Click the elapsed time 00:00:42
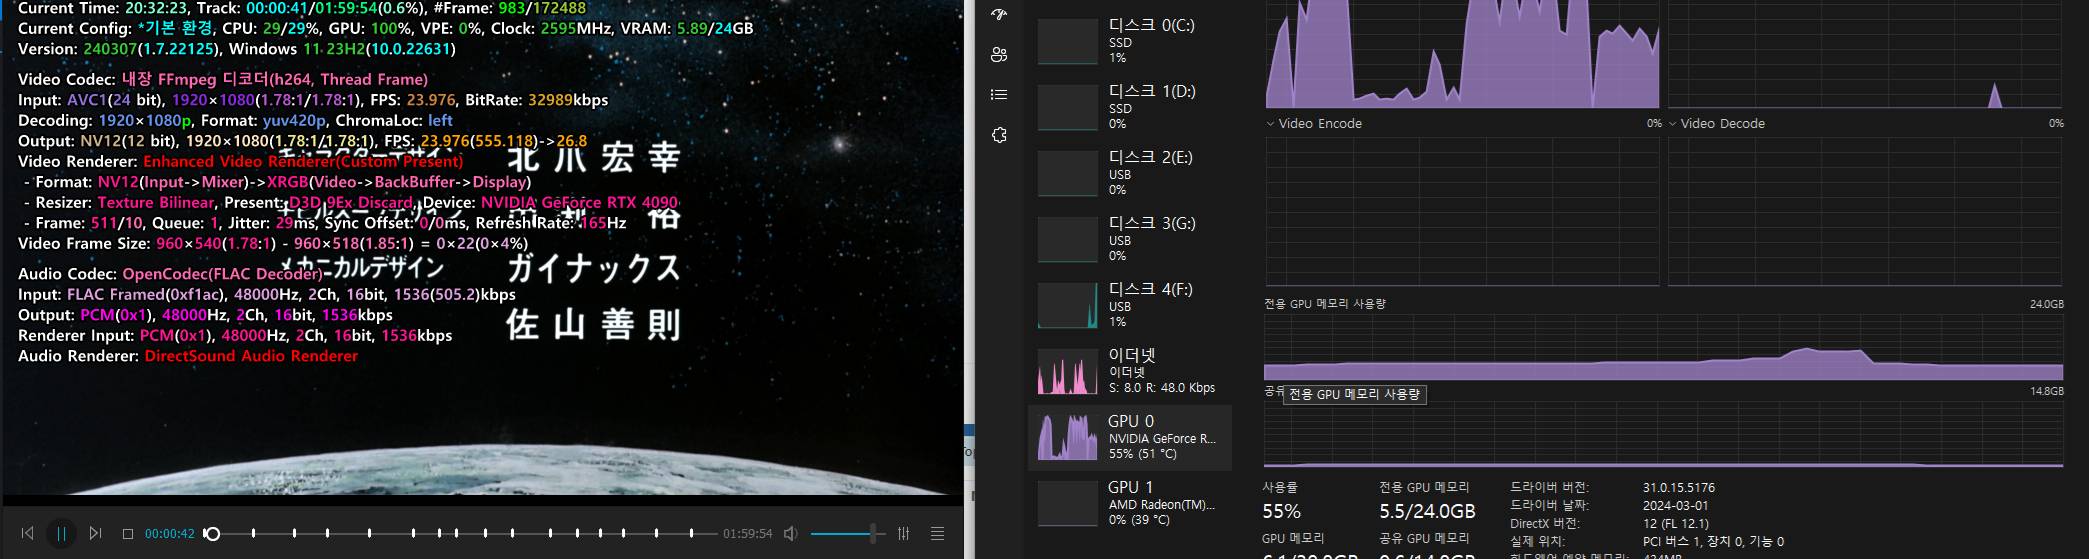Screen dimensions: 2089x559 (170, 534)
